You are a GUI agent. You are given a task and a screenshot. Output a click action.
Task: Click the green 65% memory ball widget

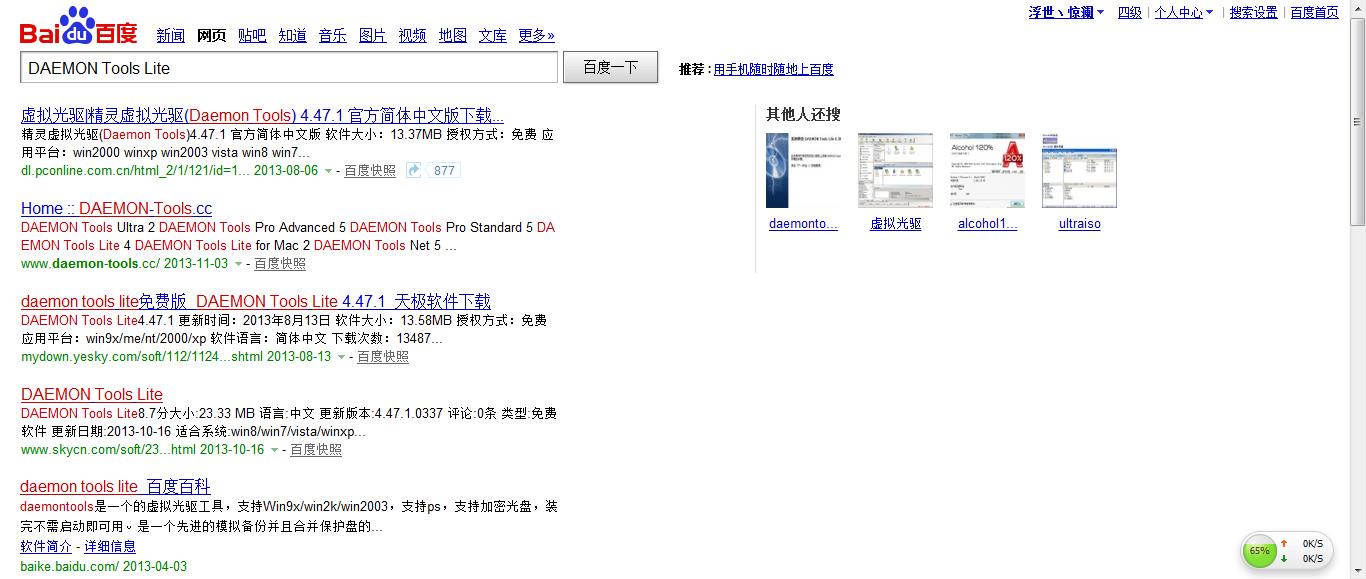[x=1259, y=551]
